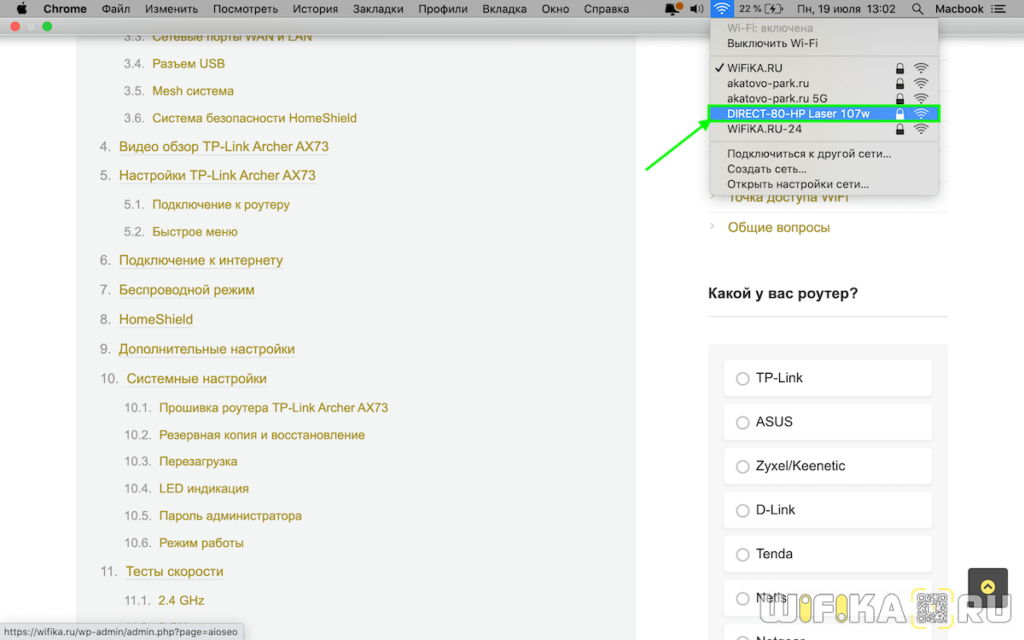Open Видео обзор TP-Link Archer AX73 link
Screen dimensions: 1024x640
point(223,147)
